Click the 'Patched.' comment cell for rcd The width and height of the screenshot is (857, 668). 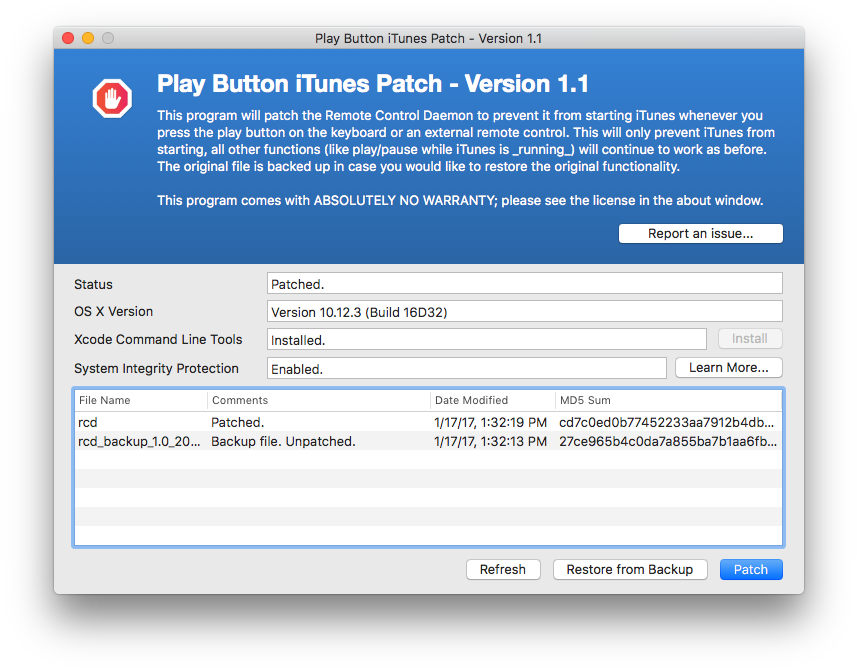click(238, 422)
